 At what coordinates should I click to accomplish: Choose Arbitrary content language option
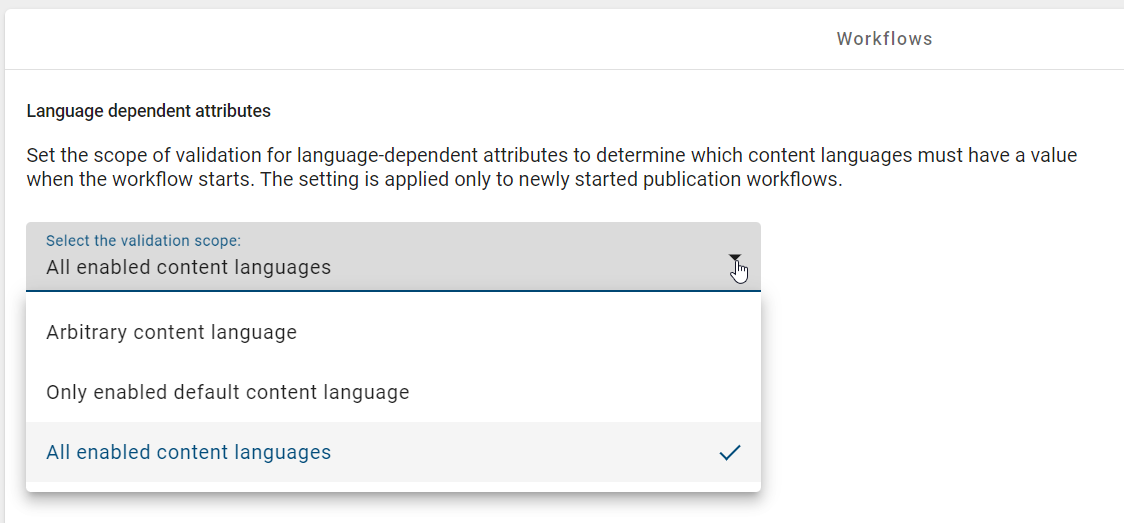[393, 332]
